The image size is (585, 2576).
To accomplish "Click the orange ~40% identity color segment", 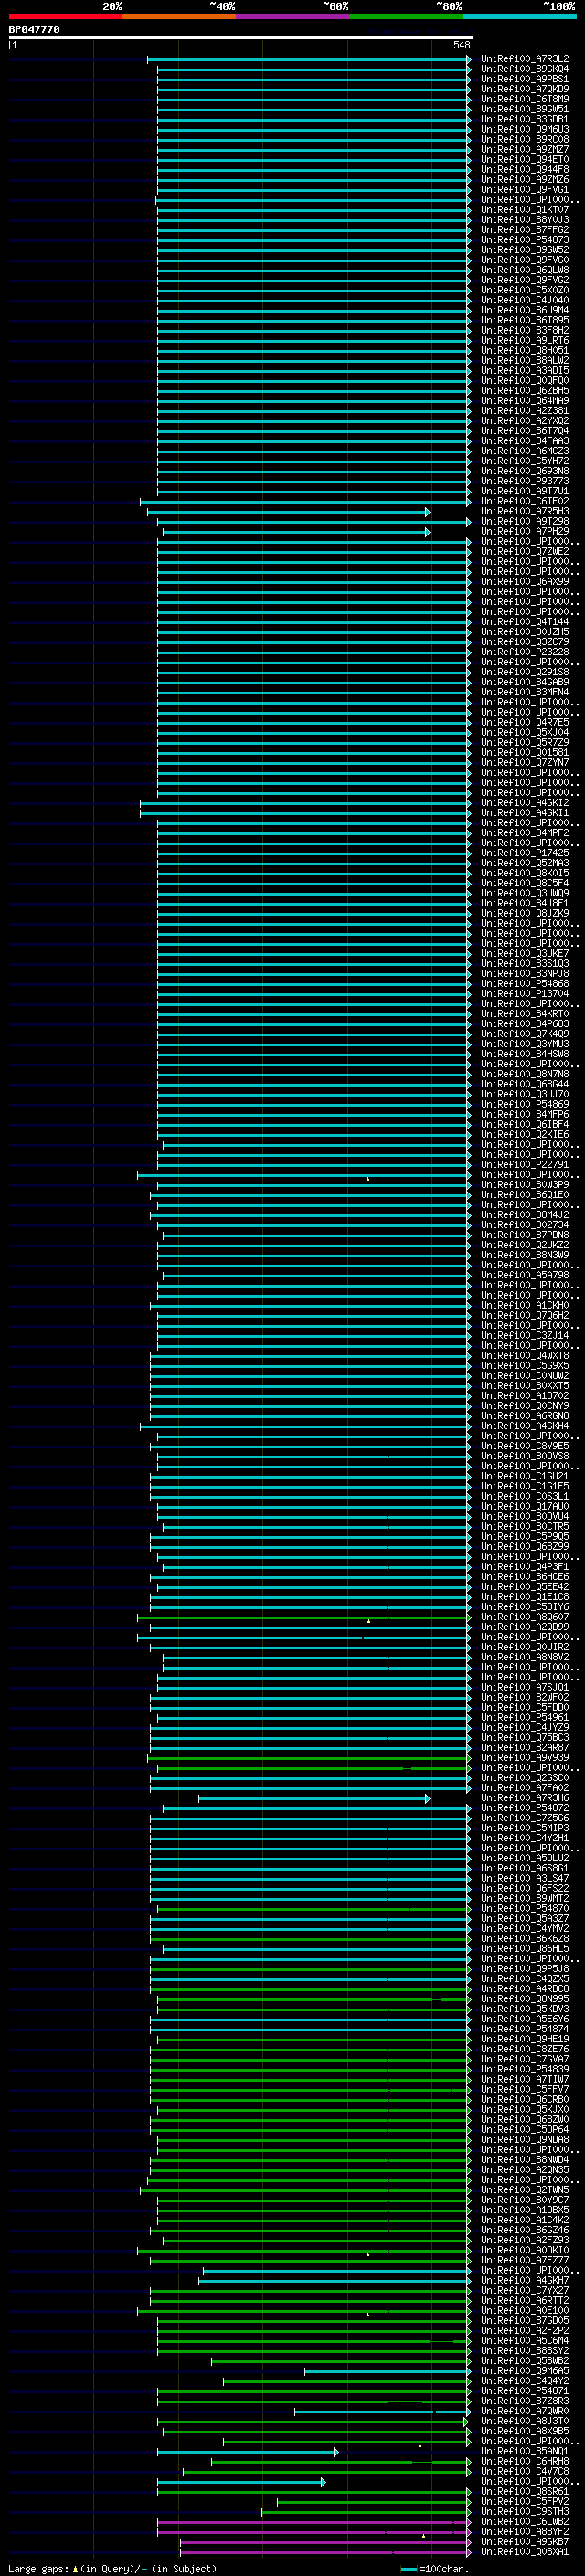I will (x=179, y=16).
